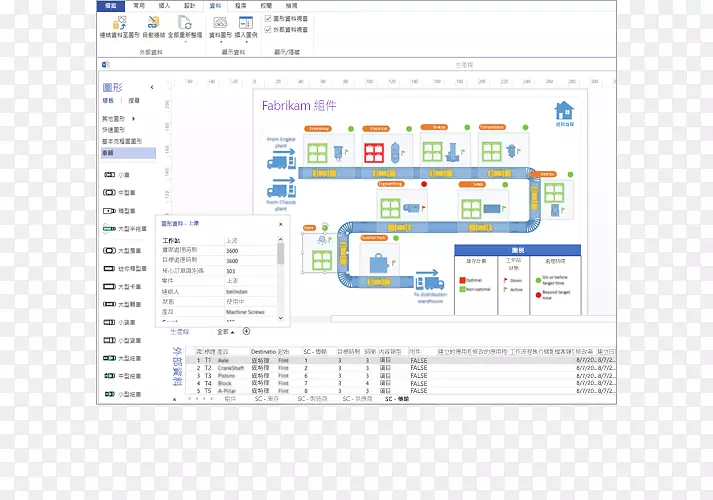Expand the refresh all dropdown arrow
713x500 pixels.
(186, 42)
